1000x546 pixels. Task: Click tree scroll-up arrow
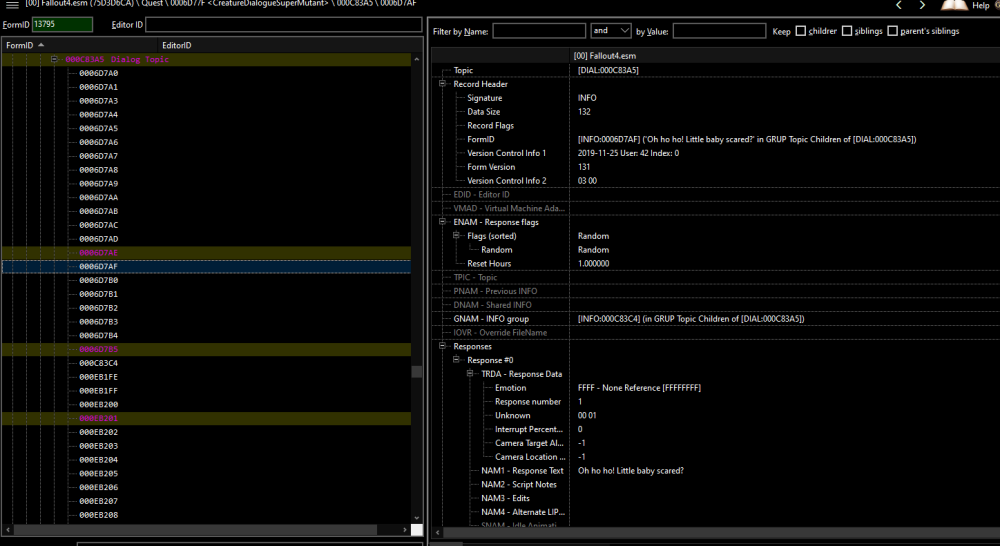416,59
